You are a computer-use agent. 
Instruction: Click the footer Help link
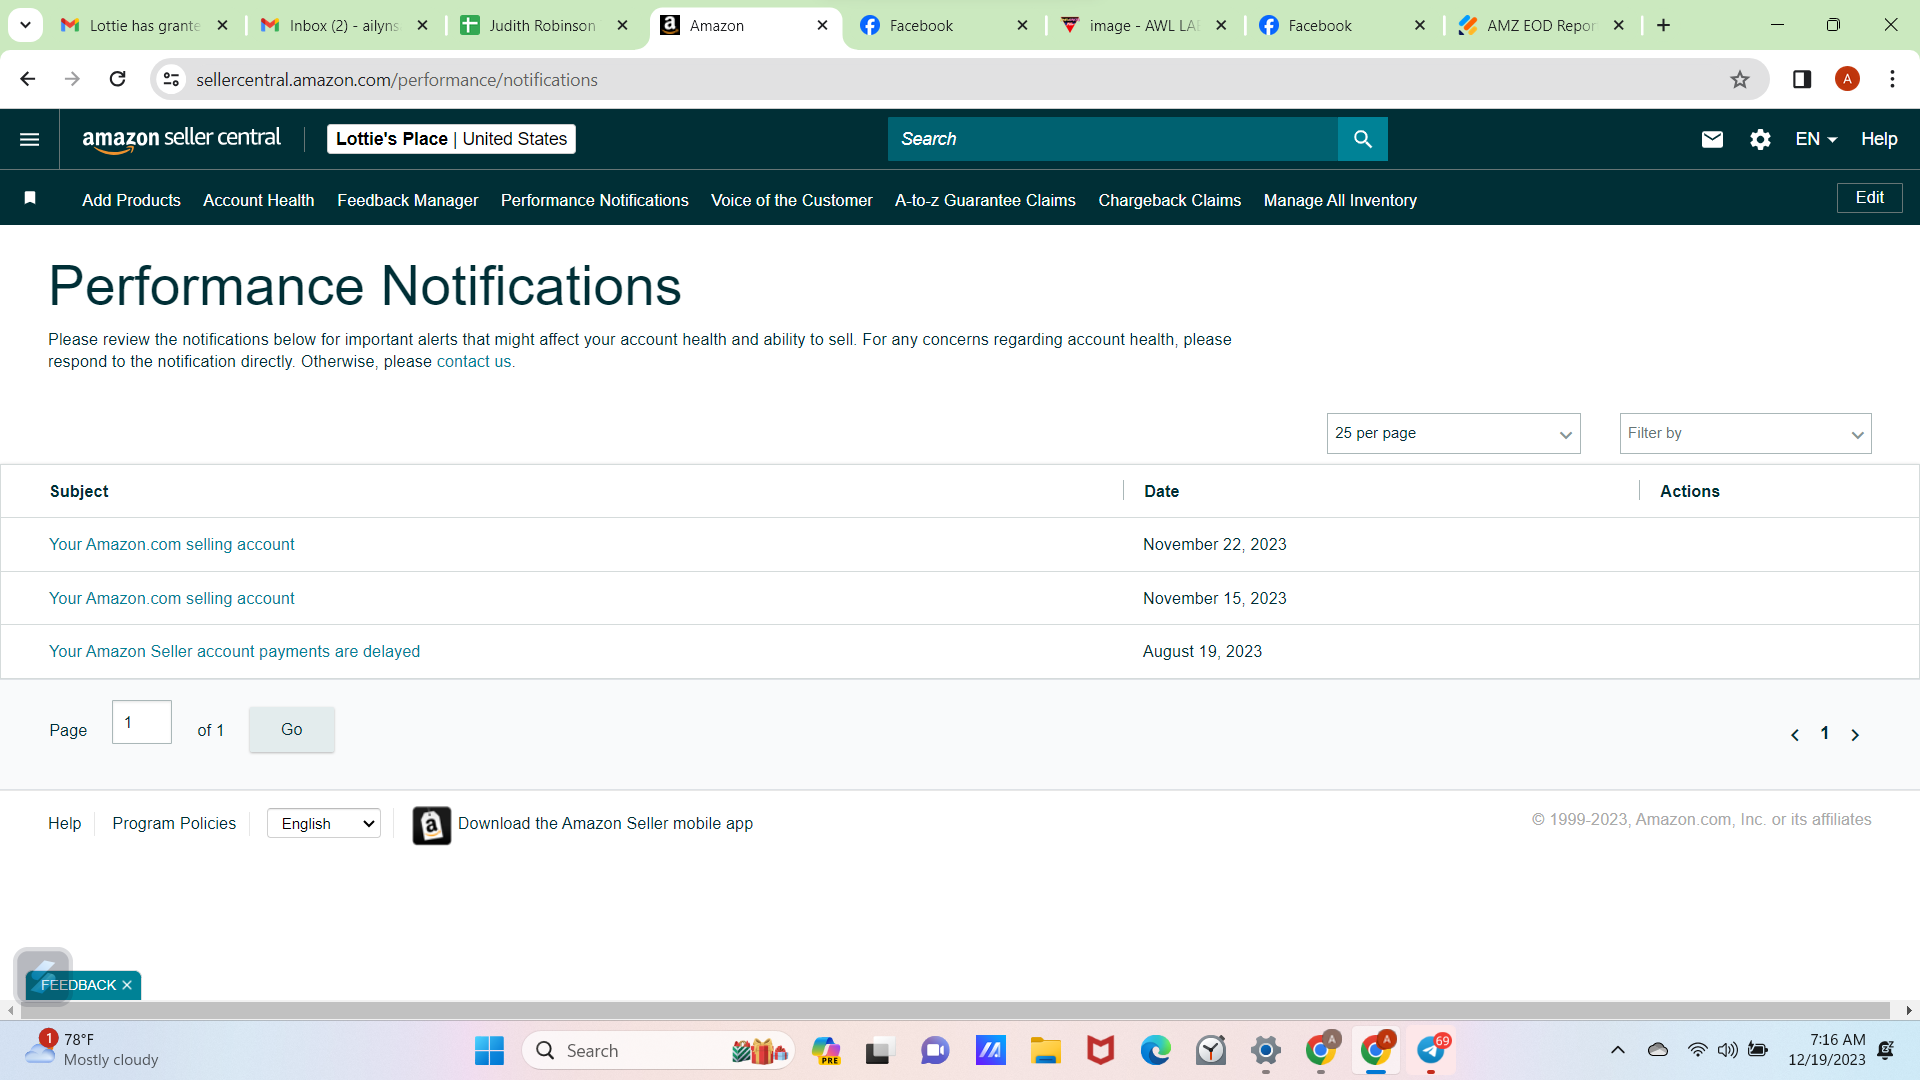point(64,823)
